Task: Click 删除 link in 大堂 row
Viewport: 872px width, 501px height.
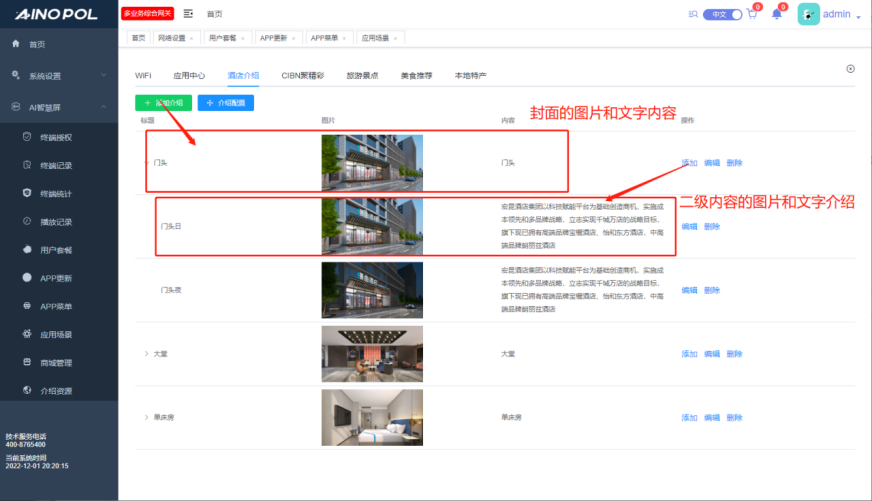Action: [735, 354]
